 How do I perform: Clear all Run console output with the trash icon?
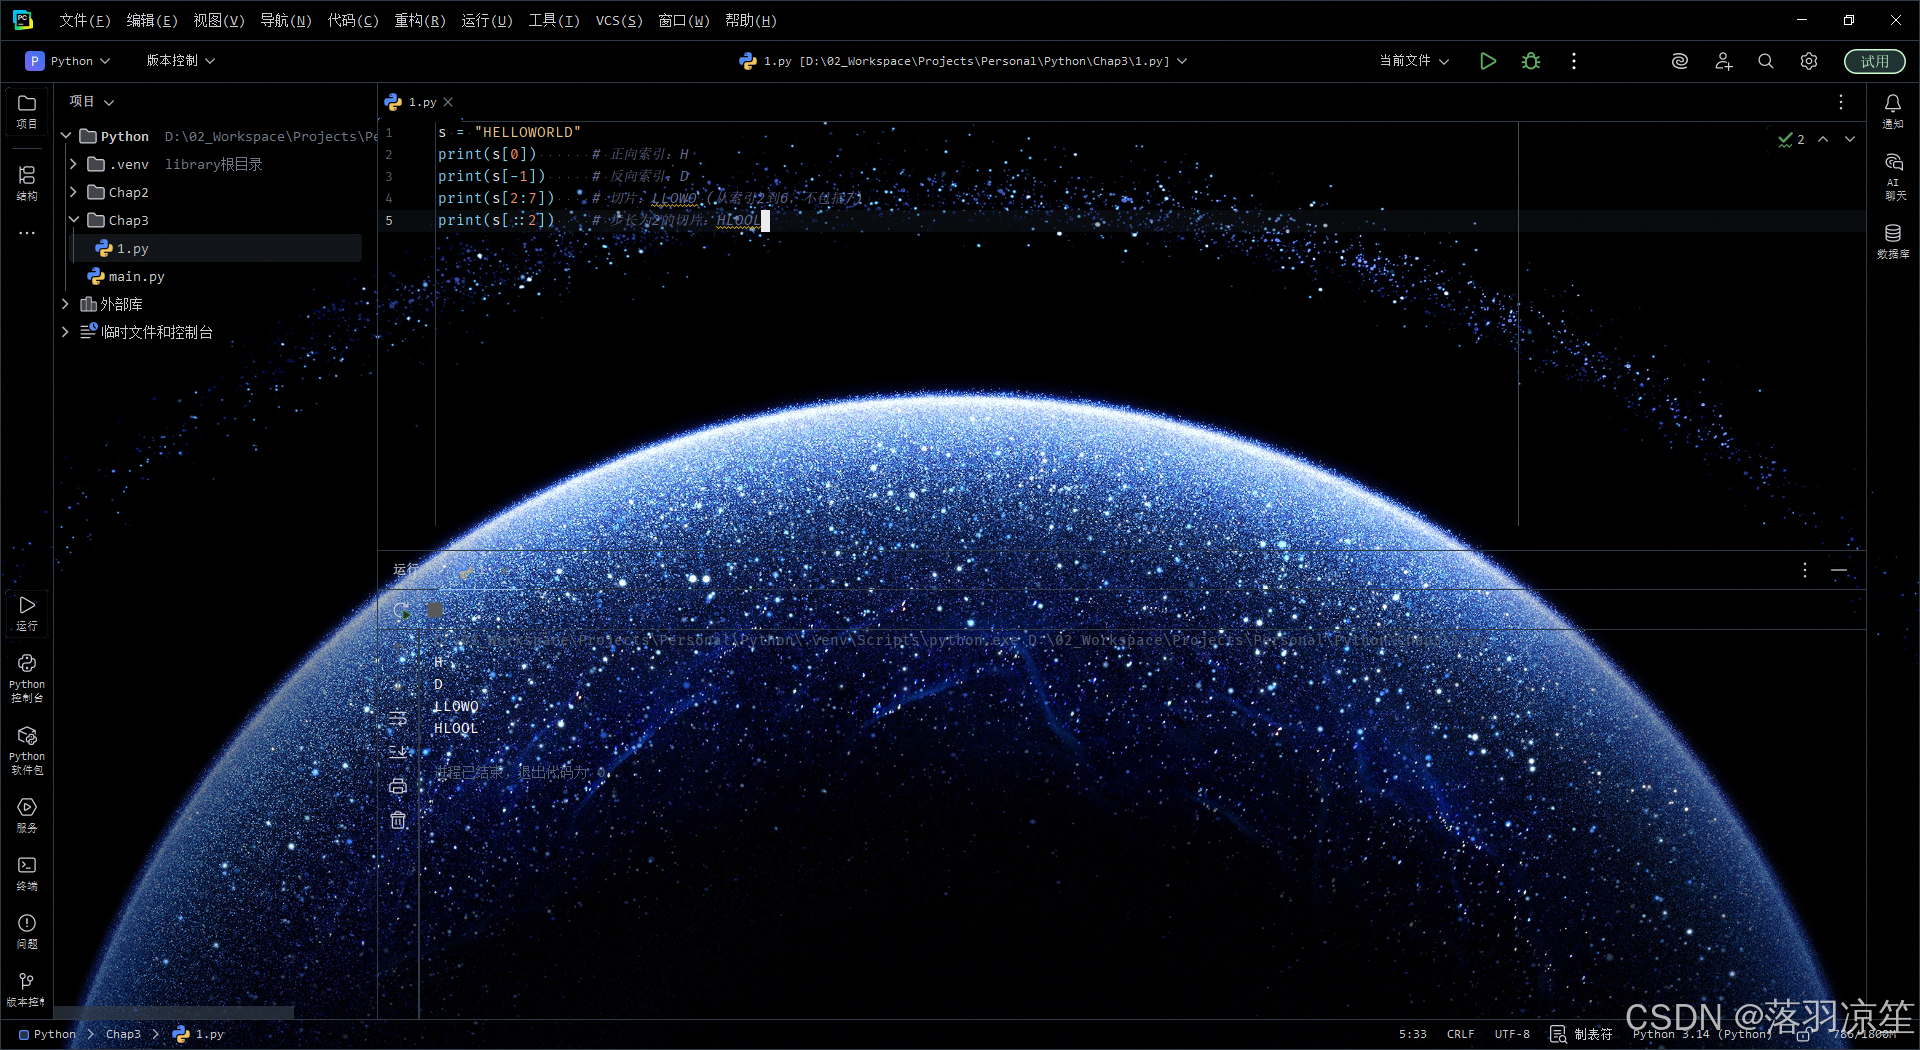coord(398,820)
